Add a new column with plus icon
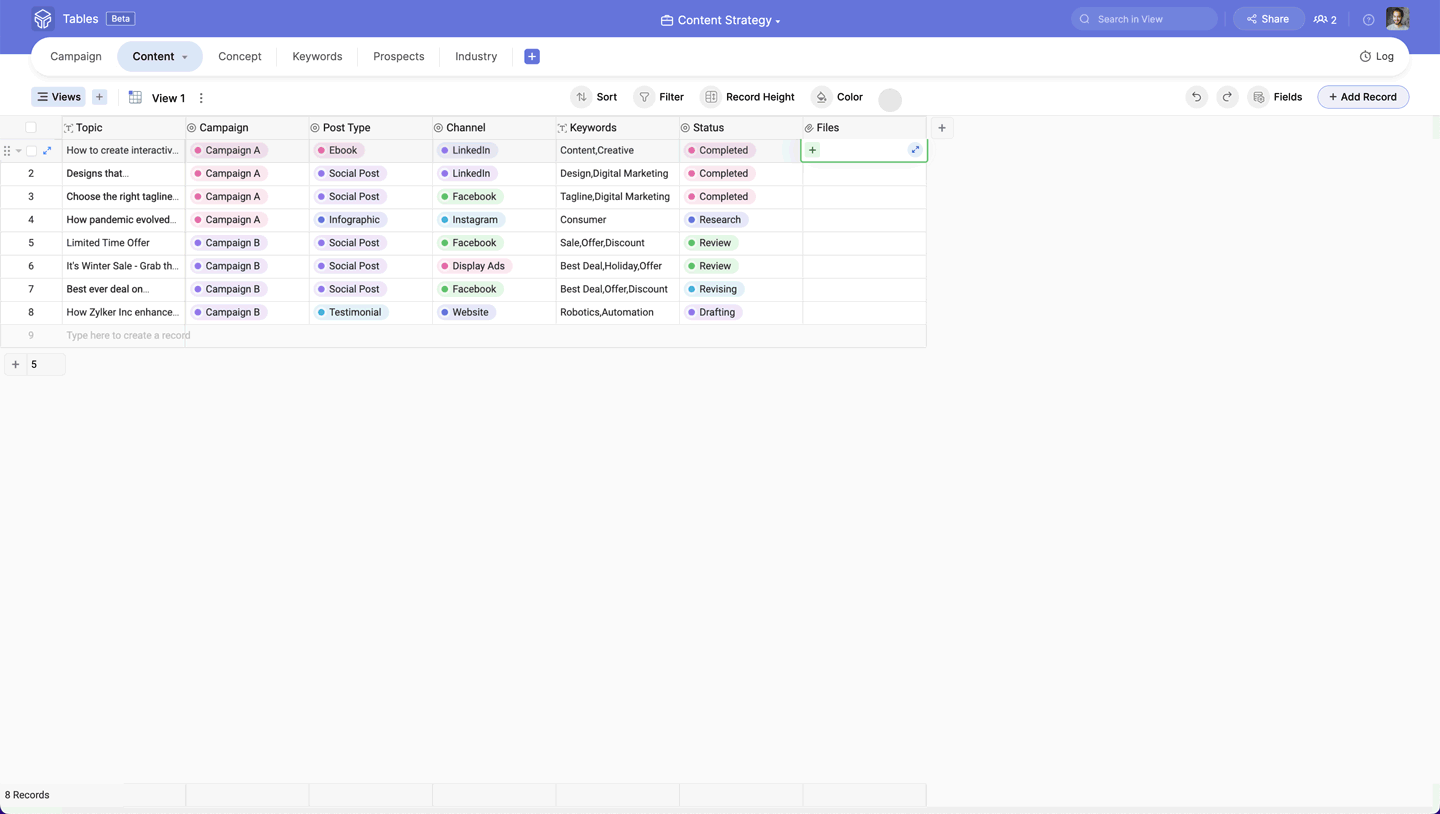1440x814 pixels. tap(942, 128)
